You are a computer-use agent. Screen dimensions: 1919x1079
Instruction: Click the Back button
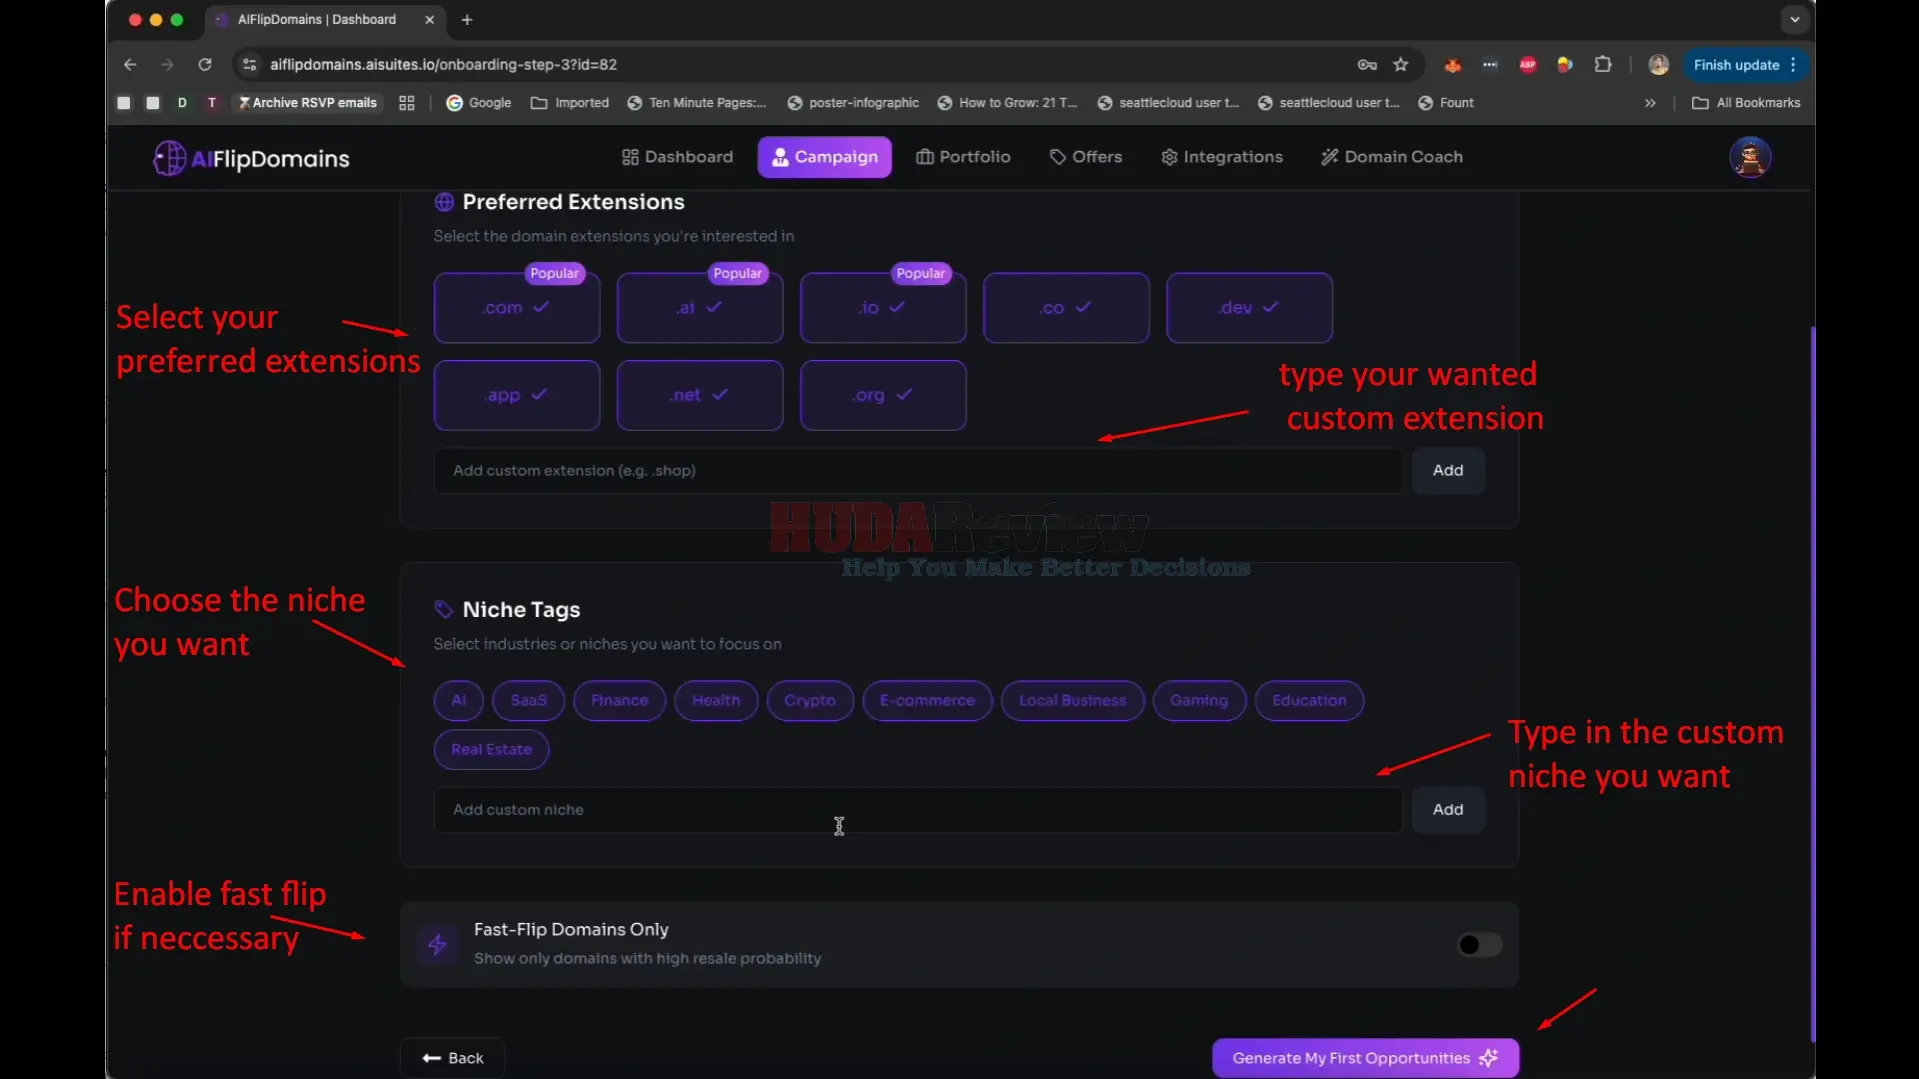[x=452, y=1058]
